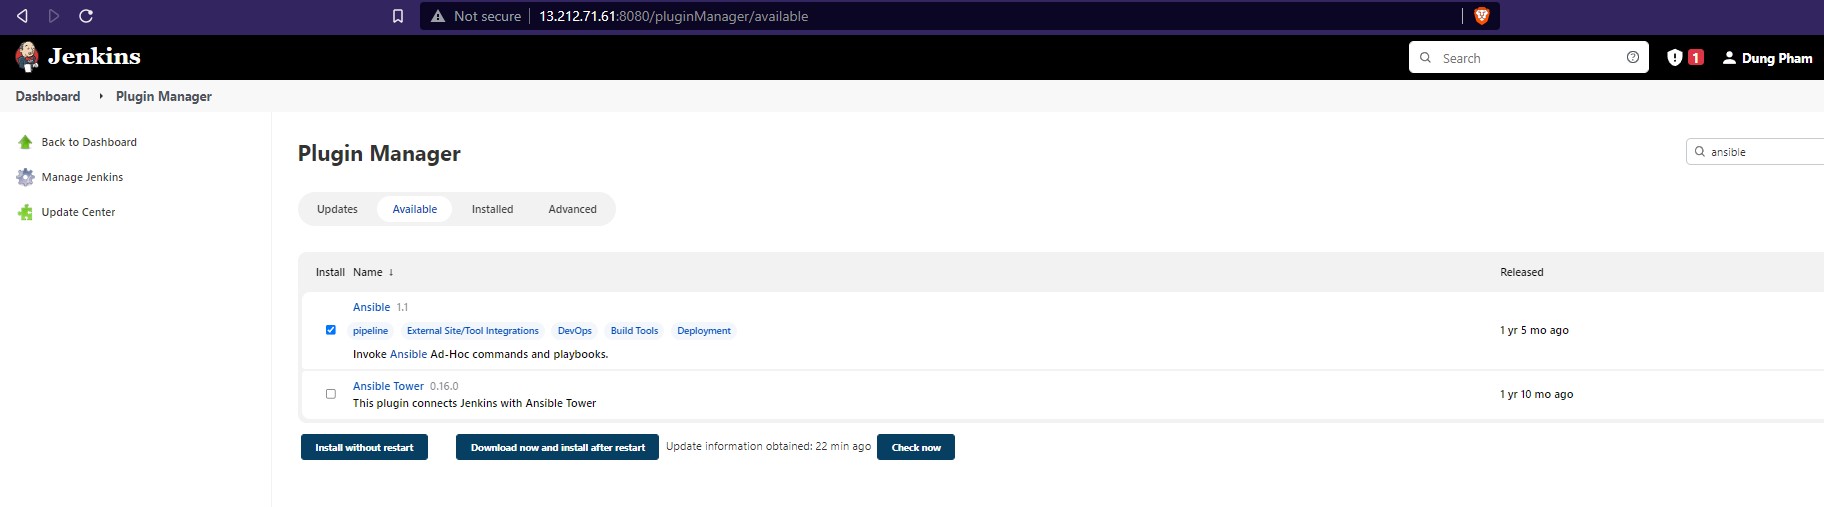Click the Manage Jenkins gear icon

pyautogui.click(x=25, y=177)
